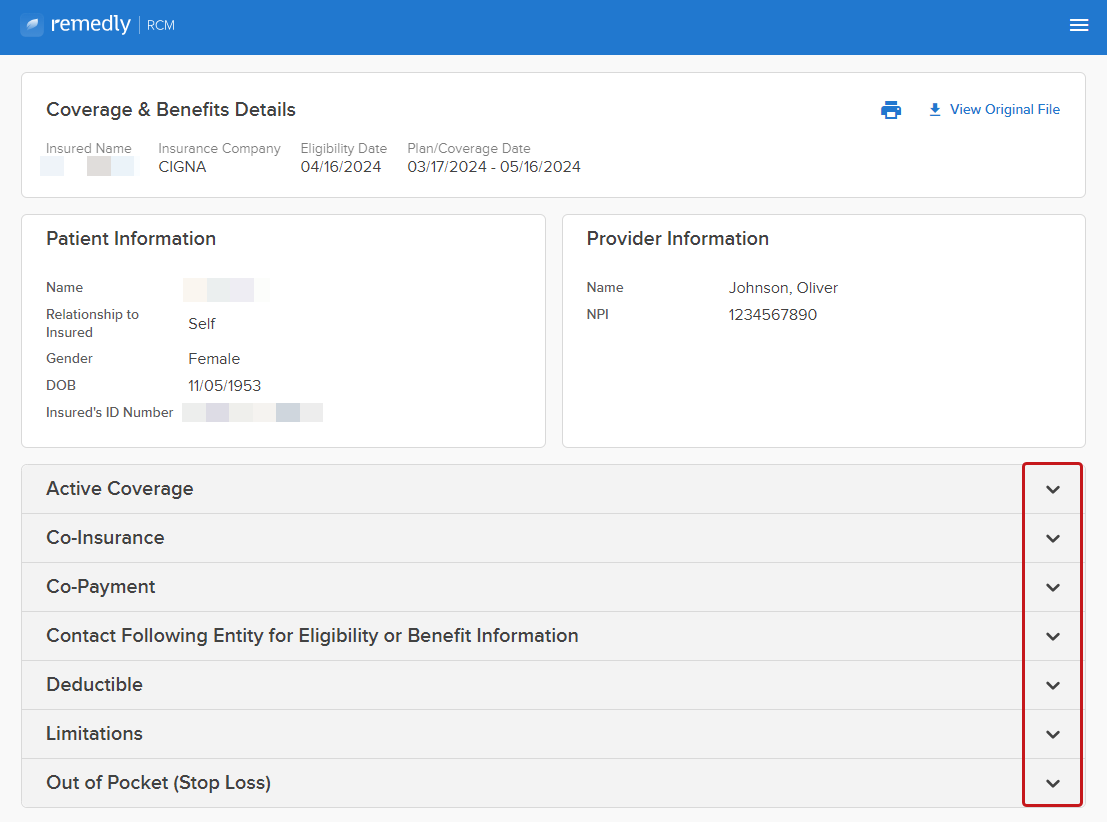Click the download arrow icon
This screenshot has width=1107, height=822.
pyautogui.click(x=935, y=109)
